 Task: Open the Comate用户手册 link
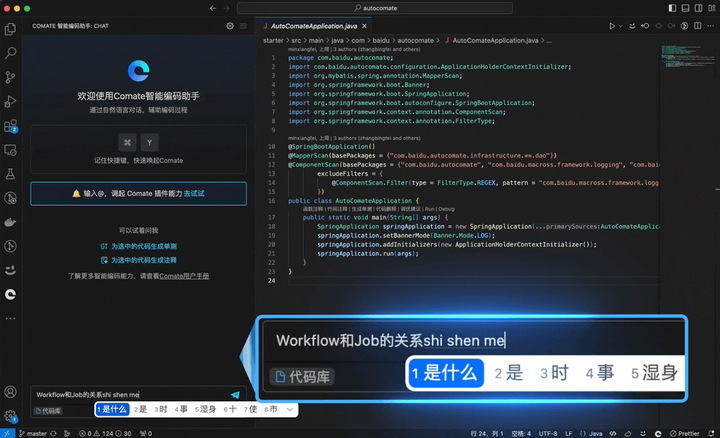click(184, 275)
